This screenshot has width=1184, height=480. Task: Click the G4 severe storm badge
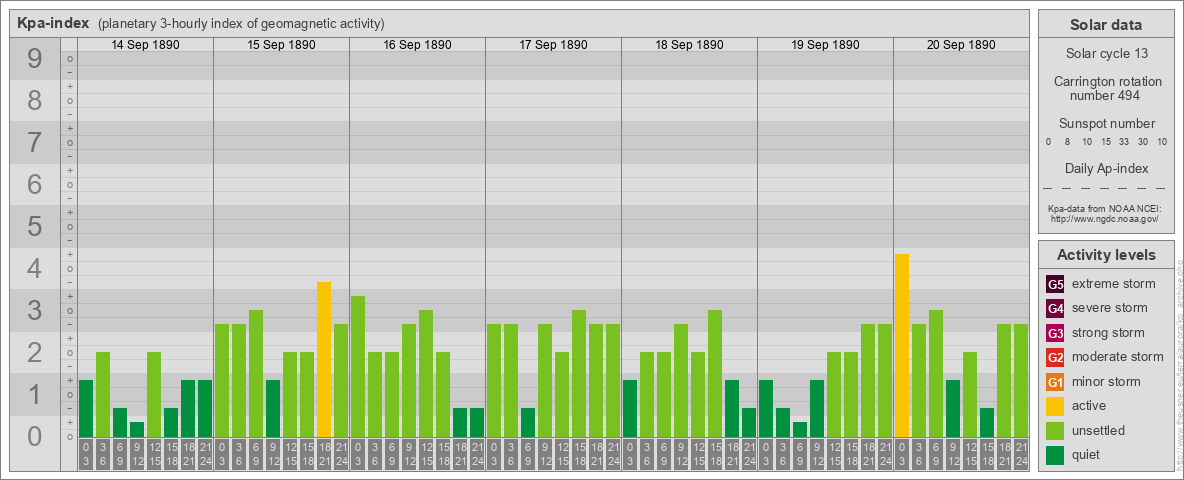pos(1055,308)
